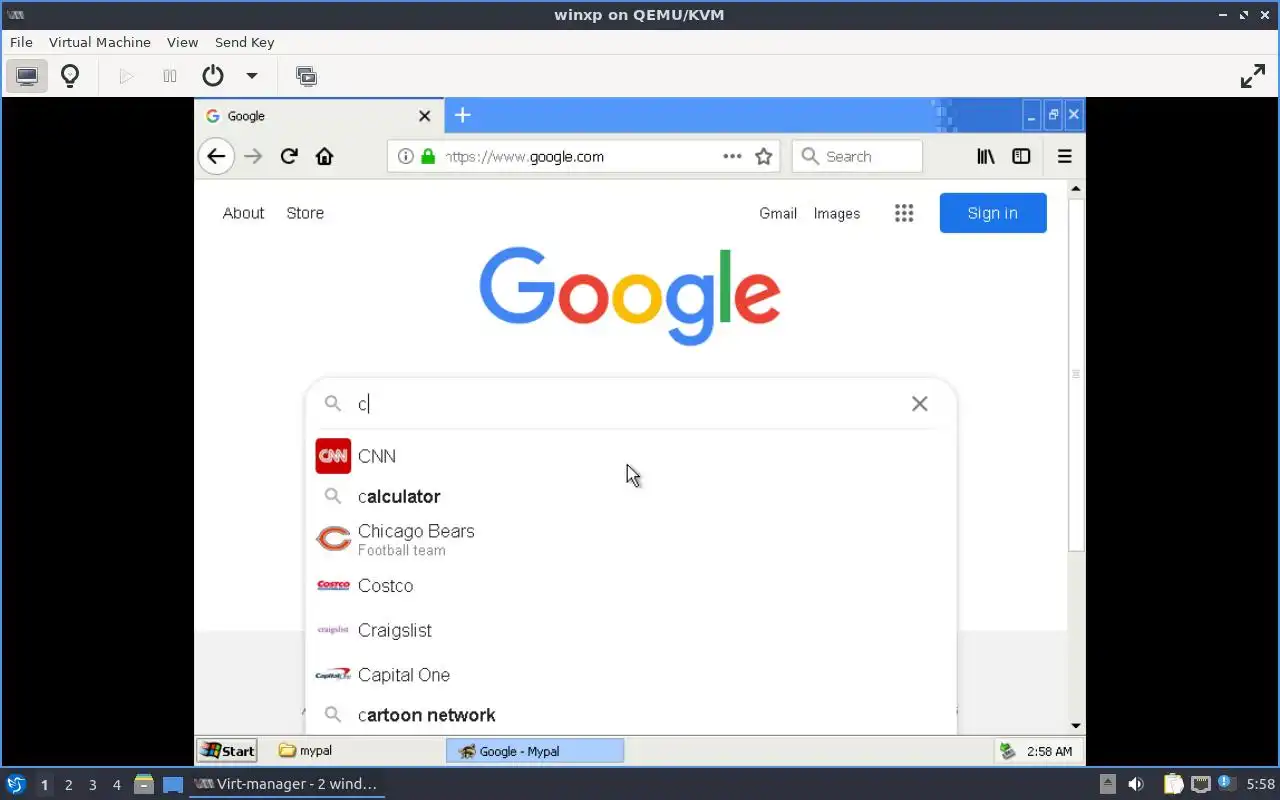Viewport: 1280px width, 800px height.
Task: Open the shutdown options dropdown arrow
Action: (x=252, y=76)
